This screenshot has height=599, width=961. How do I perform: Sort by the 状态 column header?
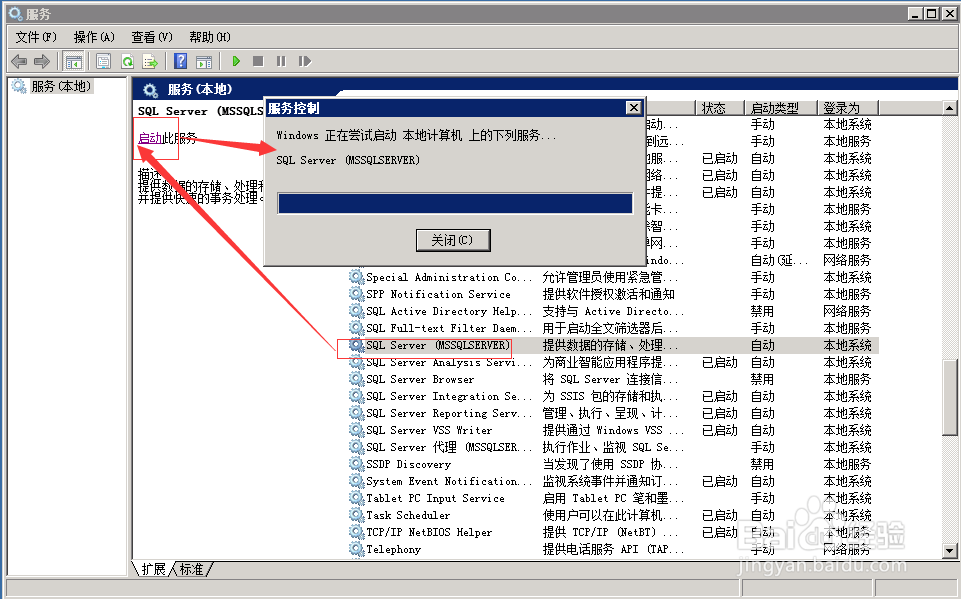[720, 109]
